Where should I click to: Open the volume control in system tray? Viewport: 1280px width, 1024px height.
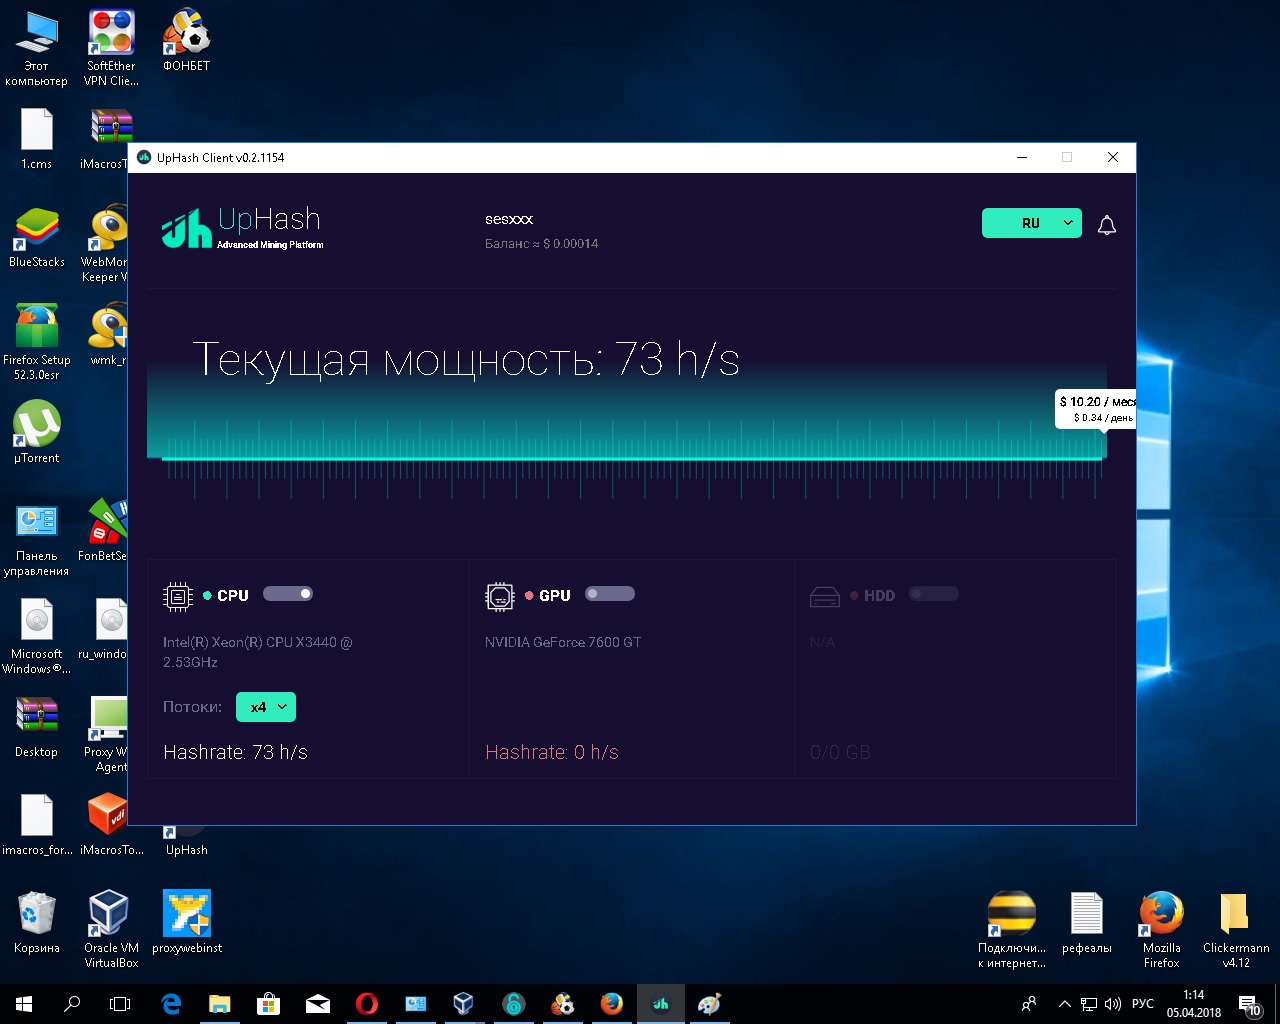[1112, 1004]
